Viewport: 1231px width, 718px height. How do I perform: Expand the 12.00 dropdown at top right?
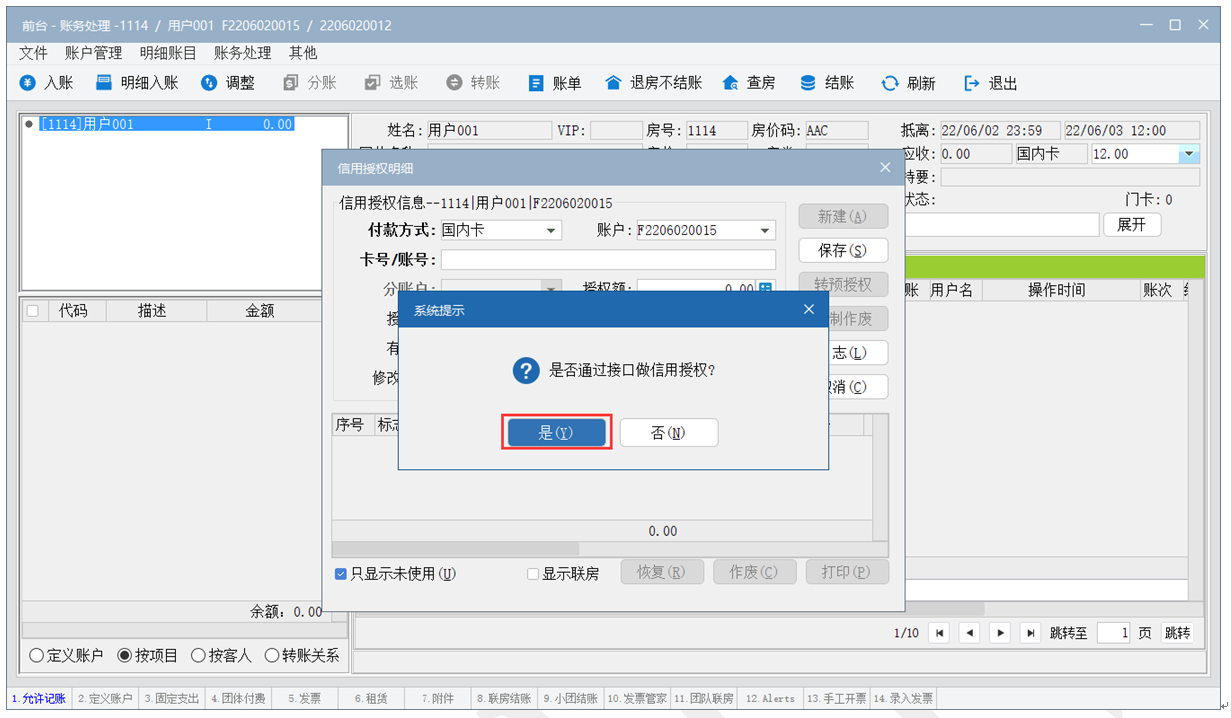[x=1189, y=155]
